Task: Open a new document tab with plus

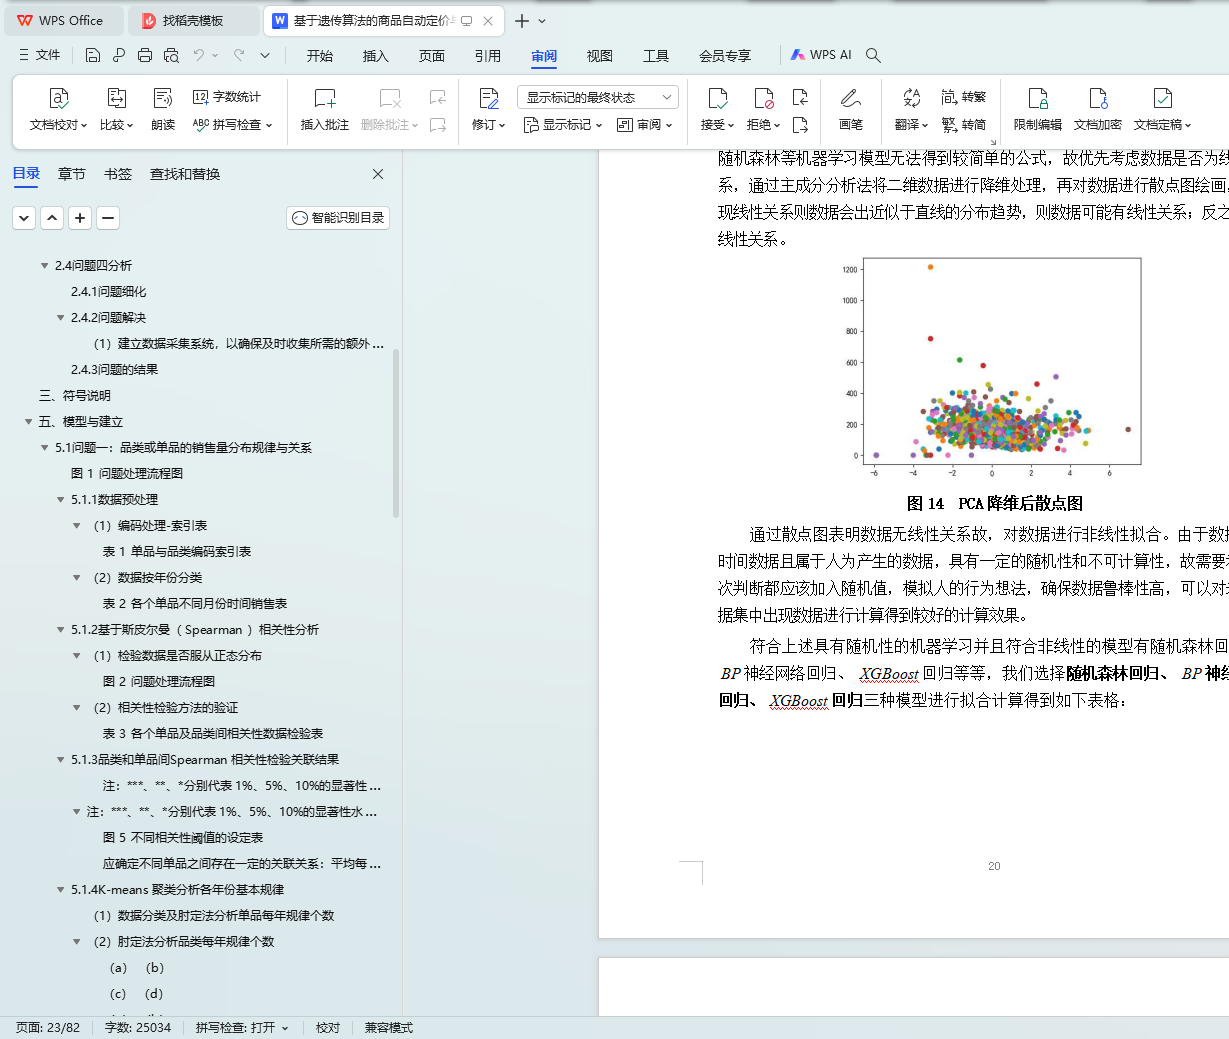Action: click(522, 20)
